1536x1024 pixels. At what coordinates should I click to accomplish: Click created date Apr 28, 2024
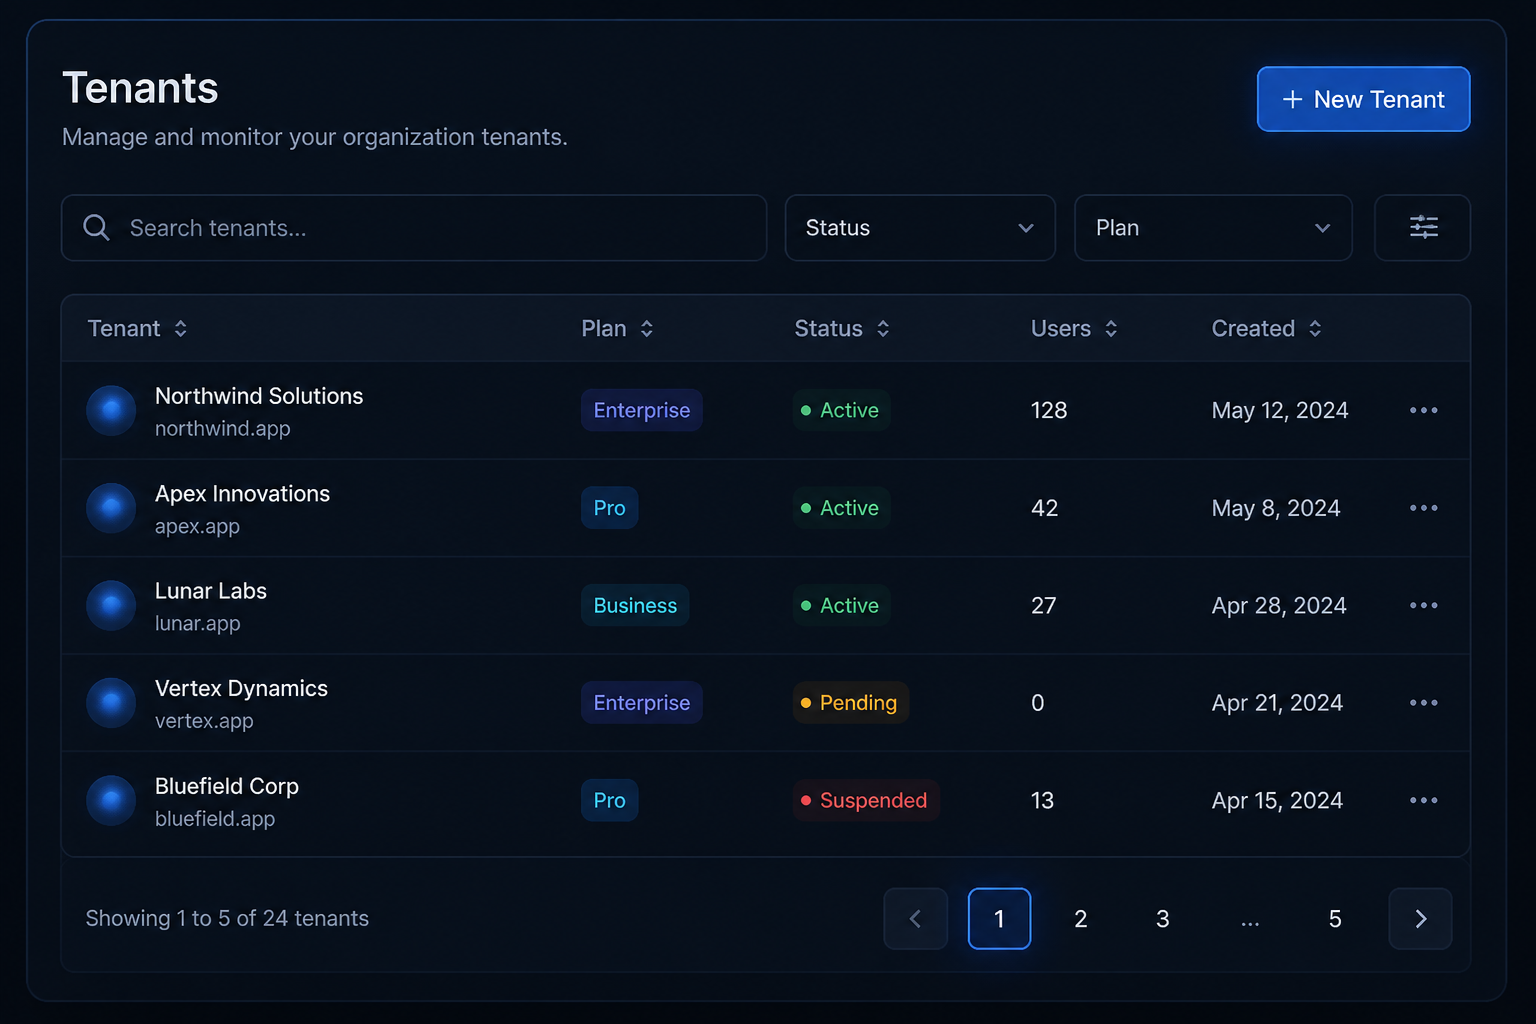pyautogui.click(x=1279, y=605)
